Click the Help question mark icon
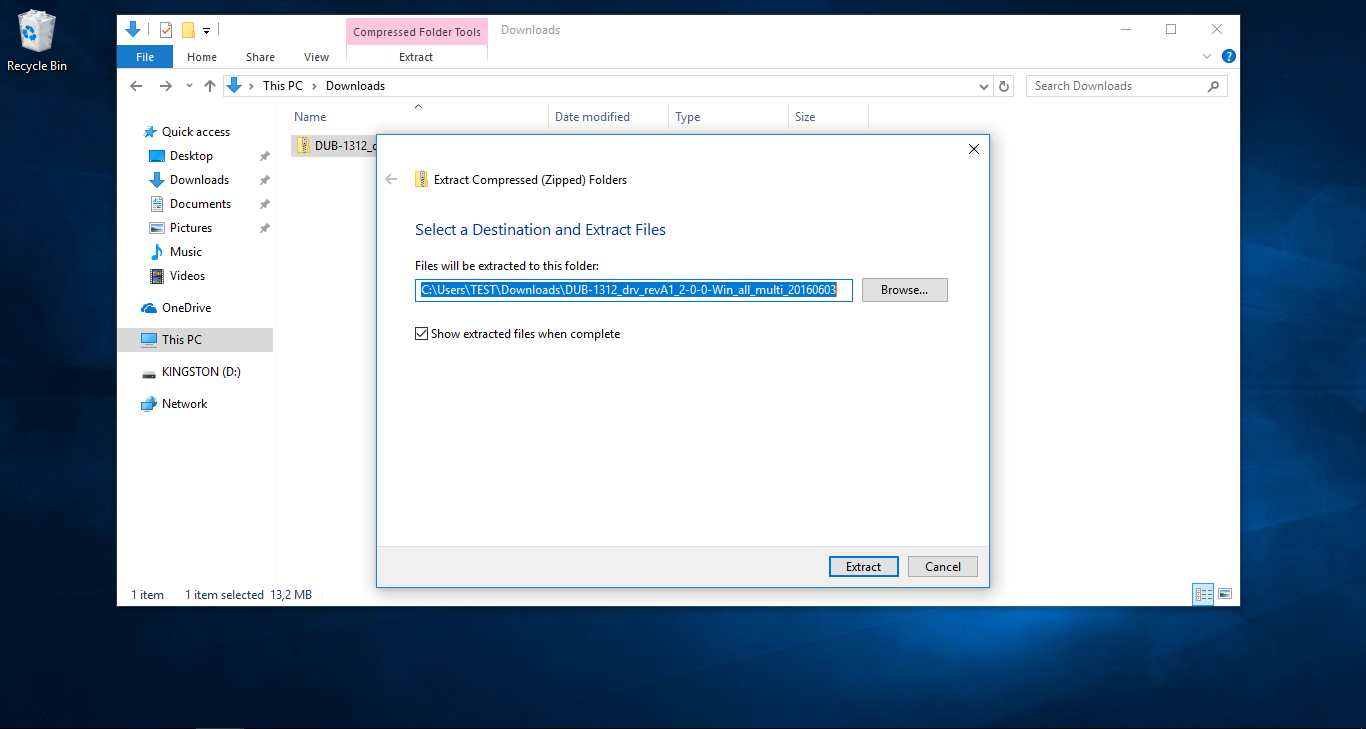 tap(1229, 57)
